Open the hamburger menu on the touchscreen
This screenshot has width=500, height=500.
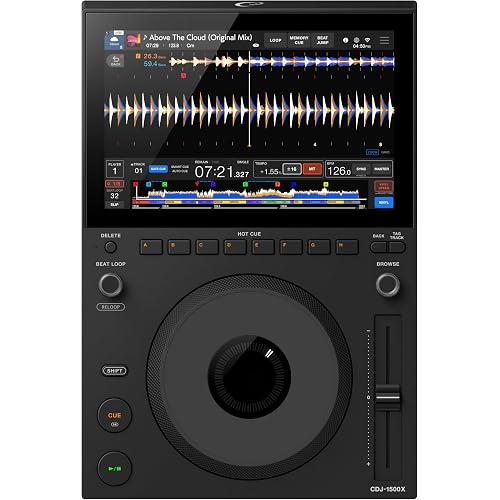(384, 40)
